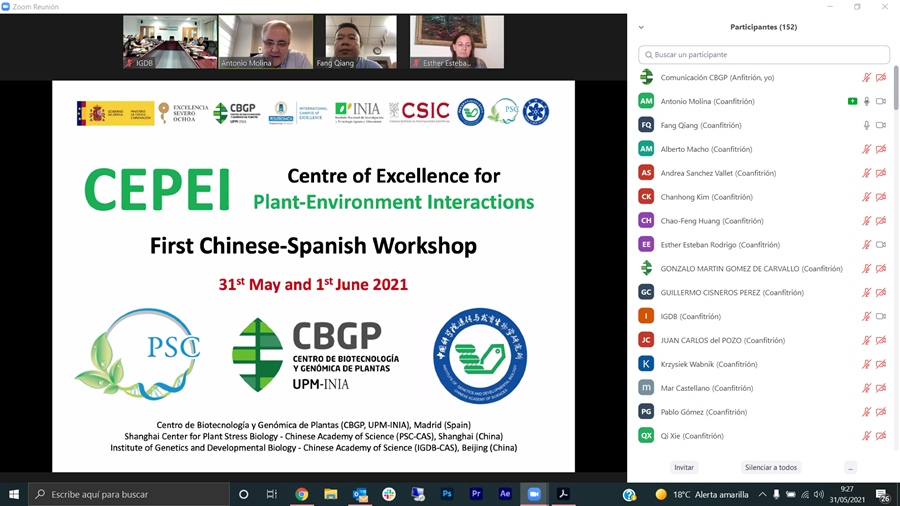Click Antonio Molina's green screen-share icon

(x=852, y=101)
